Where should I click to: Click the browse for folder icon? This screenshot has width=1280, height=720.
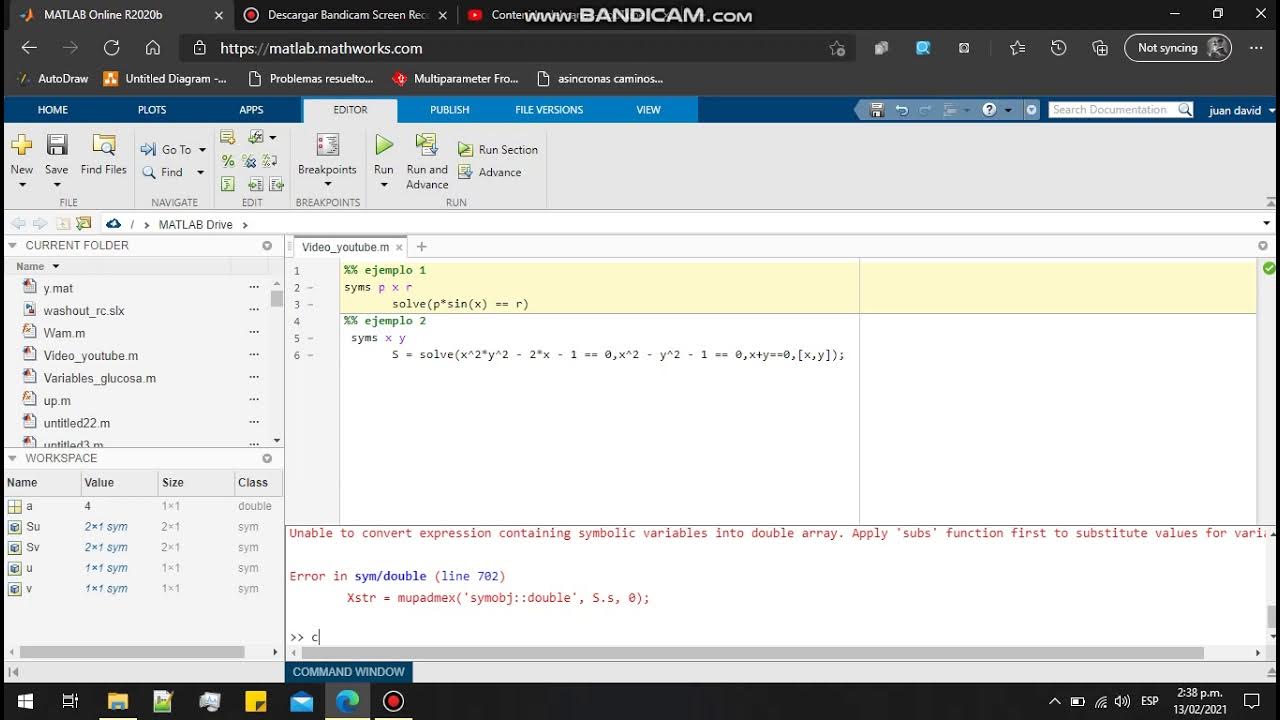pyautogui.click(x=84, y=224)
